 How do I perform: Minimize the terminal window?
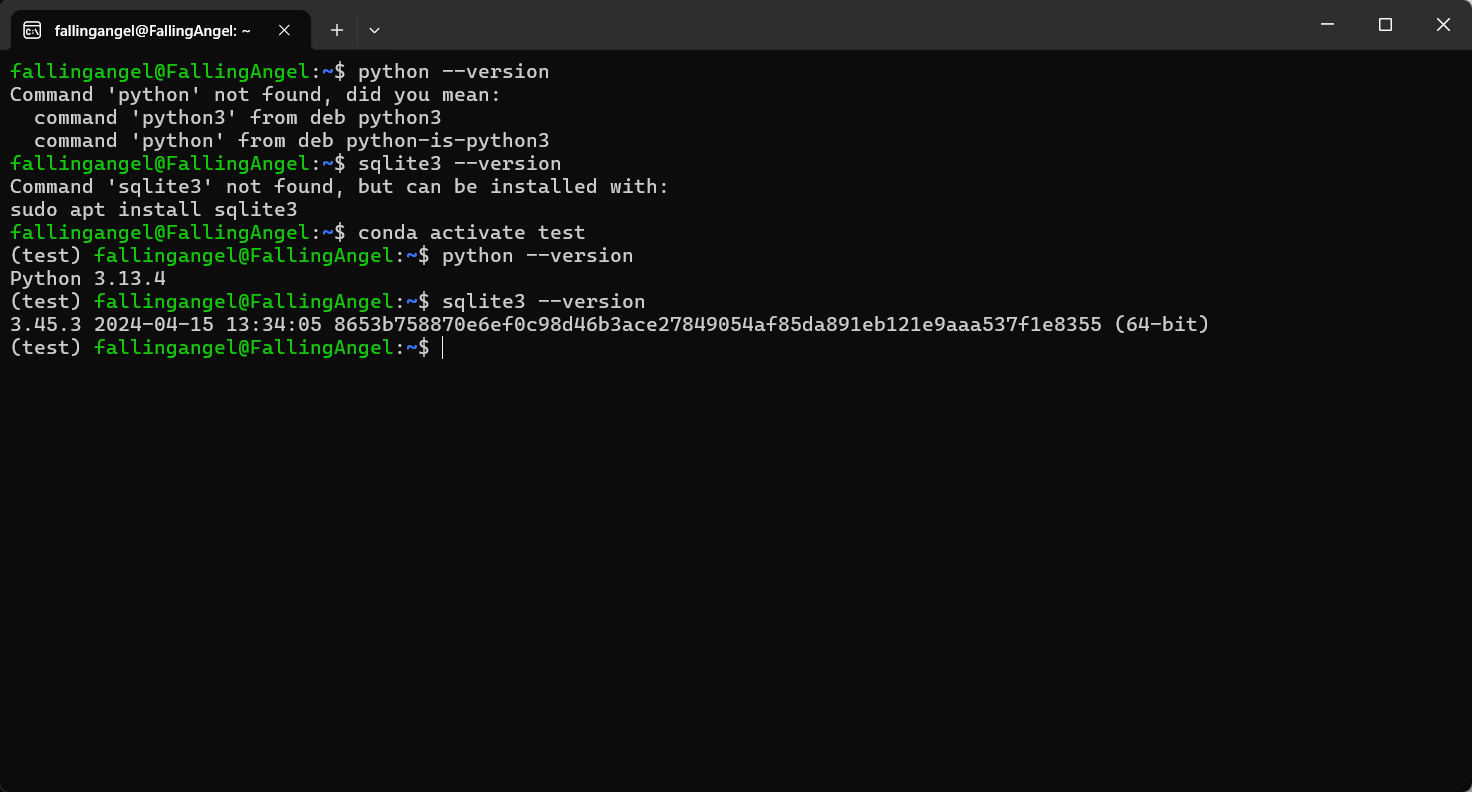point(1327,25)
